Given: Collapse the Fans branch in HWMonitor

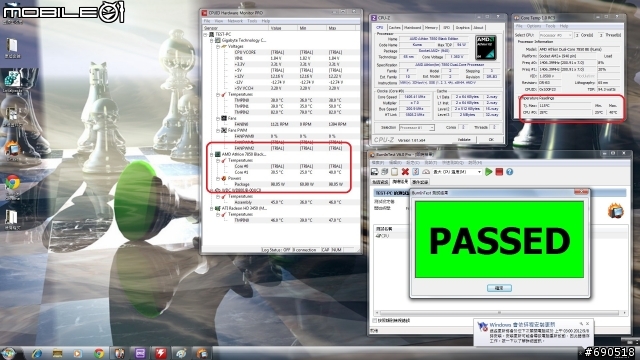Looking at the screenshot, I should coord(218,118).
